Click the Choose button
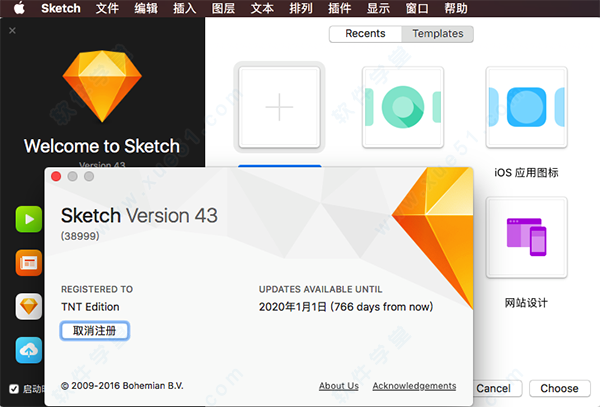Viewport: 600px width, 407px height. point(559,389)
